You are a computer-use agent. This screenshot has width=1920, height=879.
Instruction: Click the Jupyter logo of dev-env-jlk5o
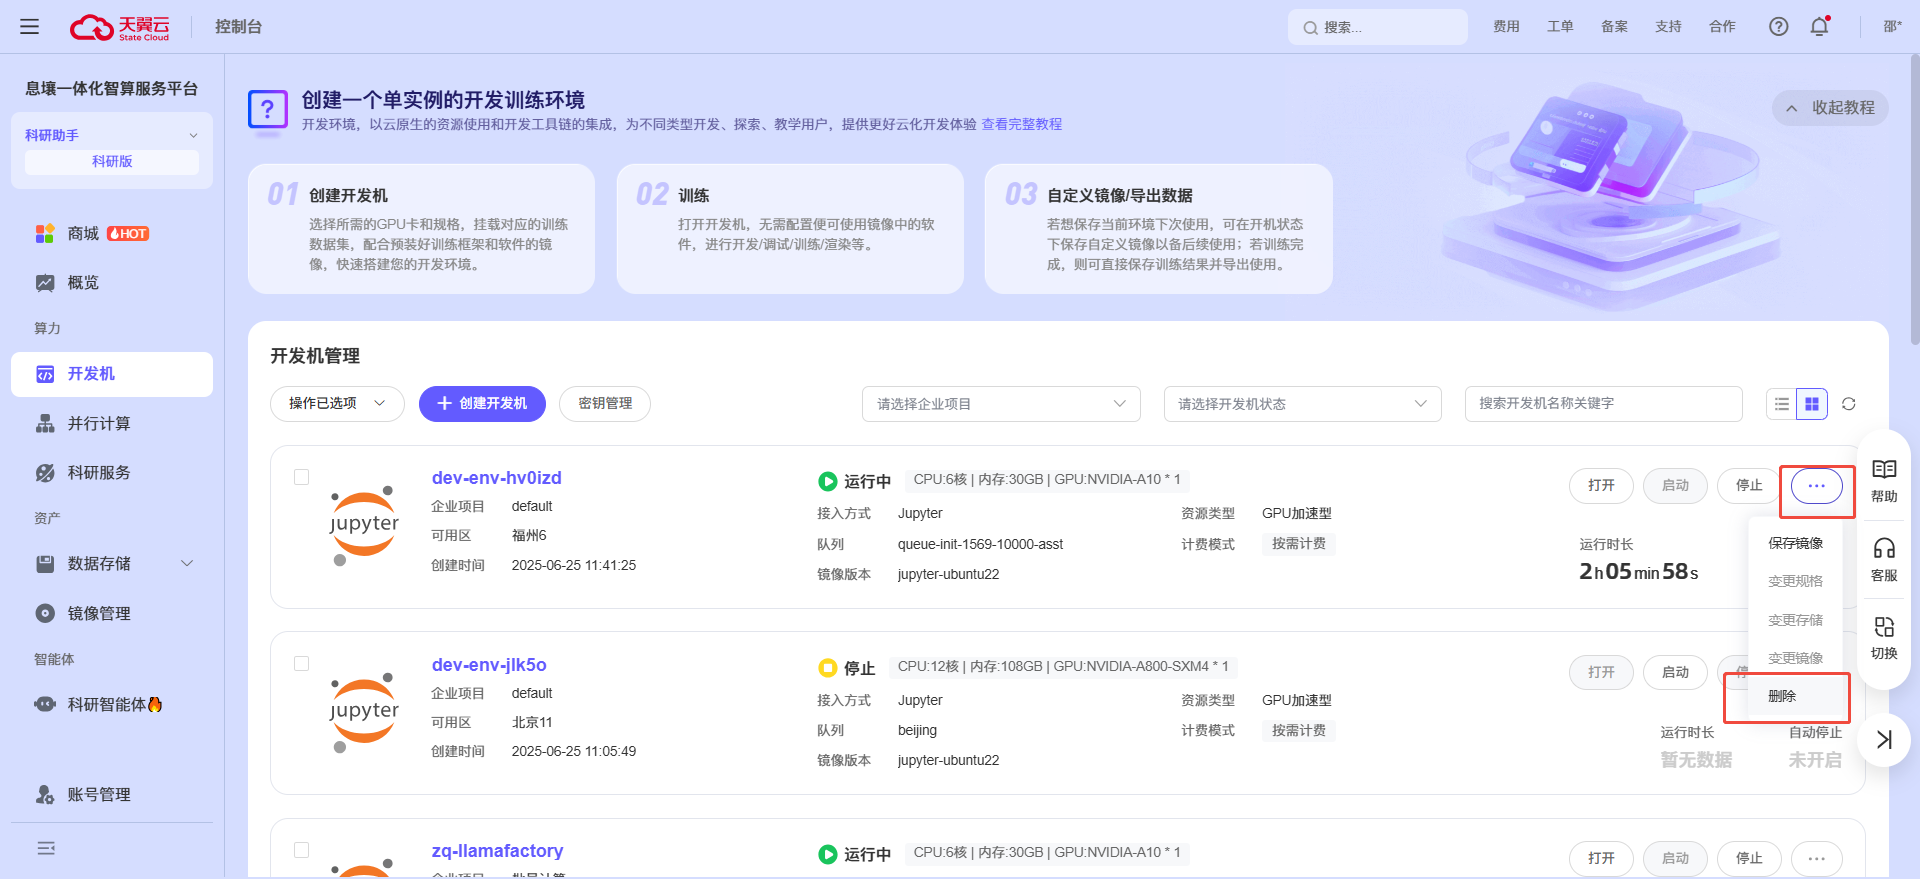click(364, 713)
